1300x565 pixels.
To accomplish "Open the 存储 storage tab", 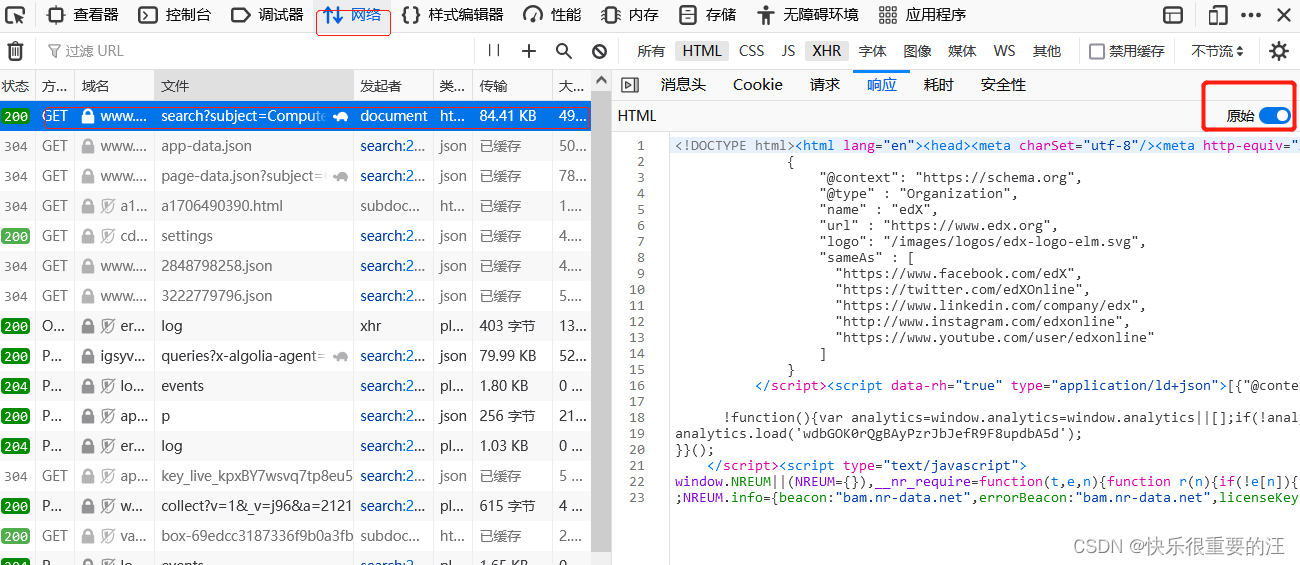I will 707,15.
